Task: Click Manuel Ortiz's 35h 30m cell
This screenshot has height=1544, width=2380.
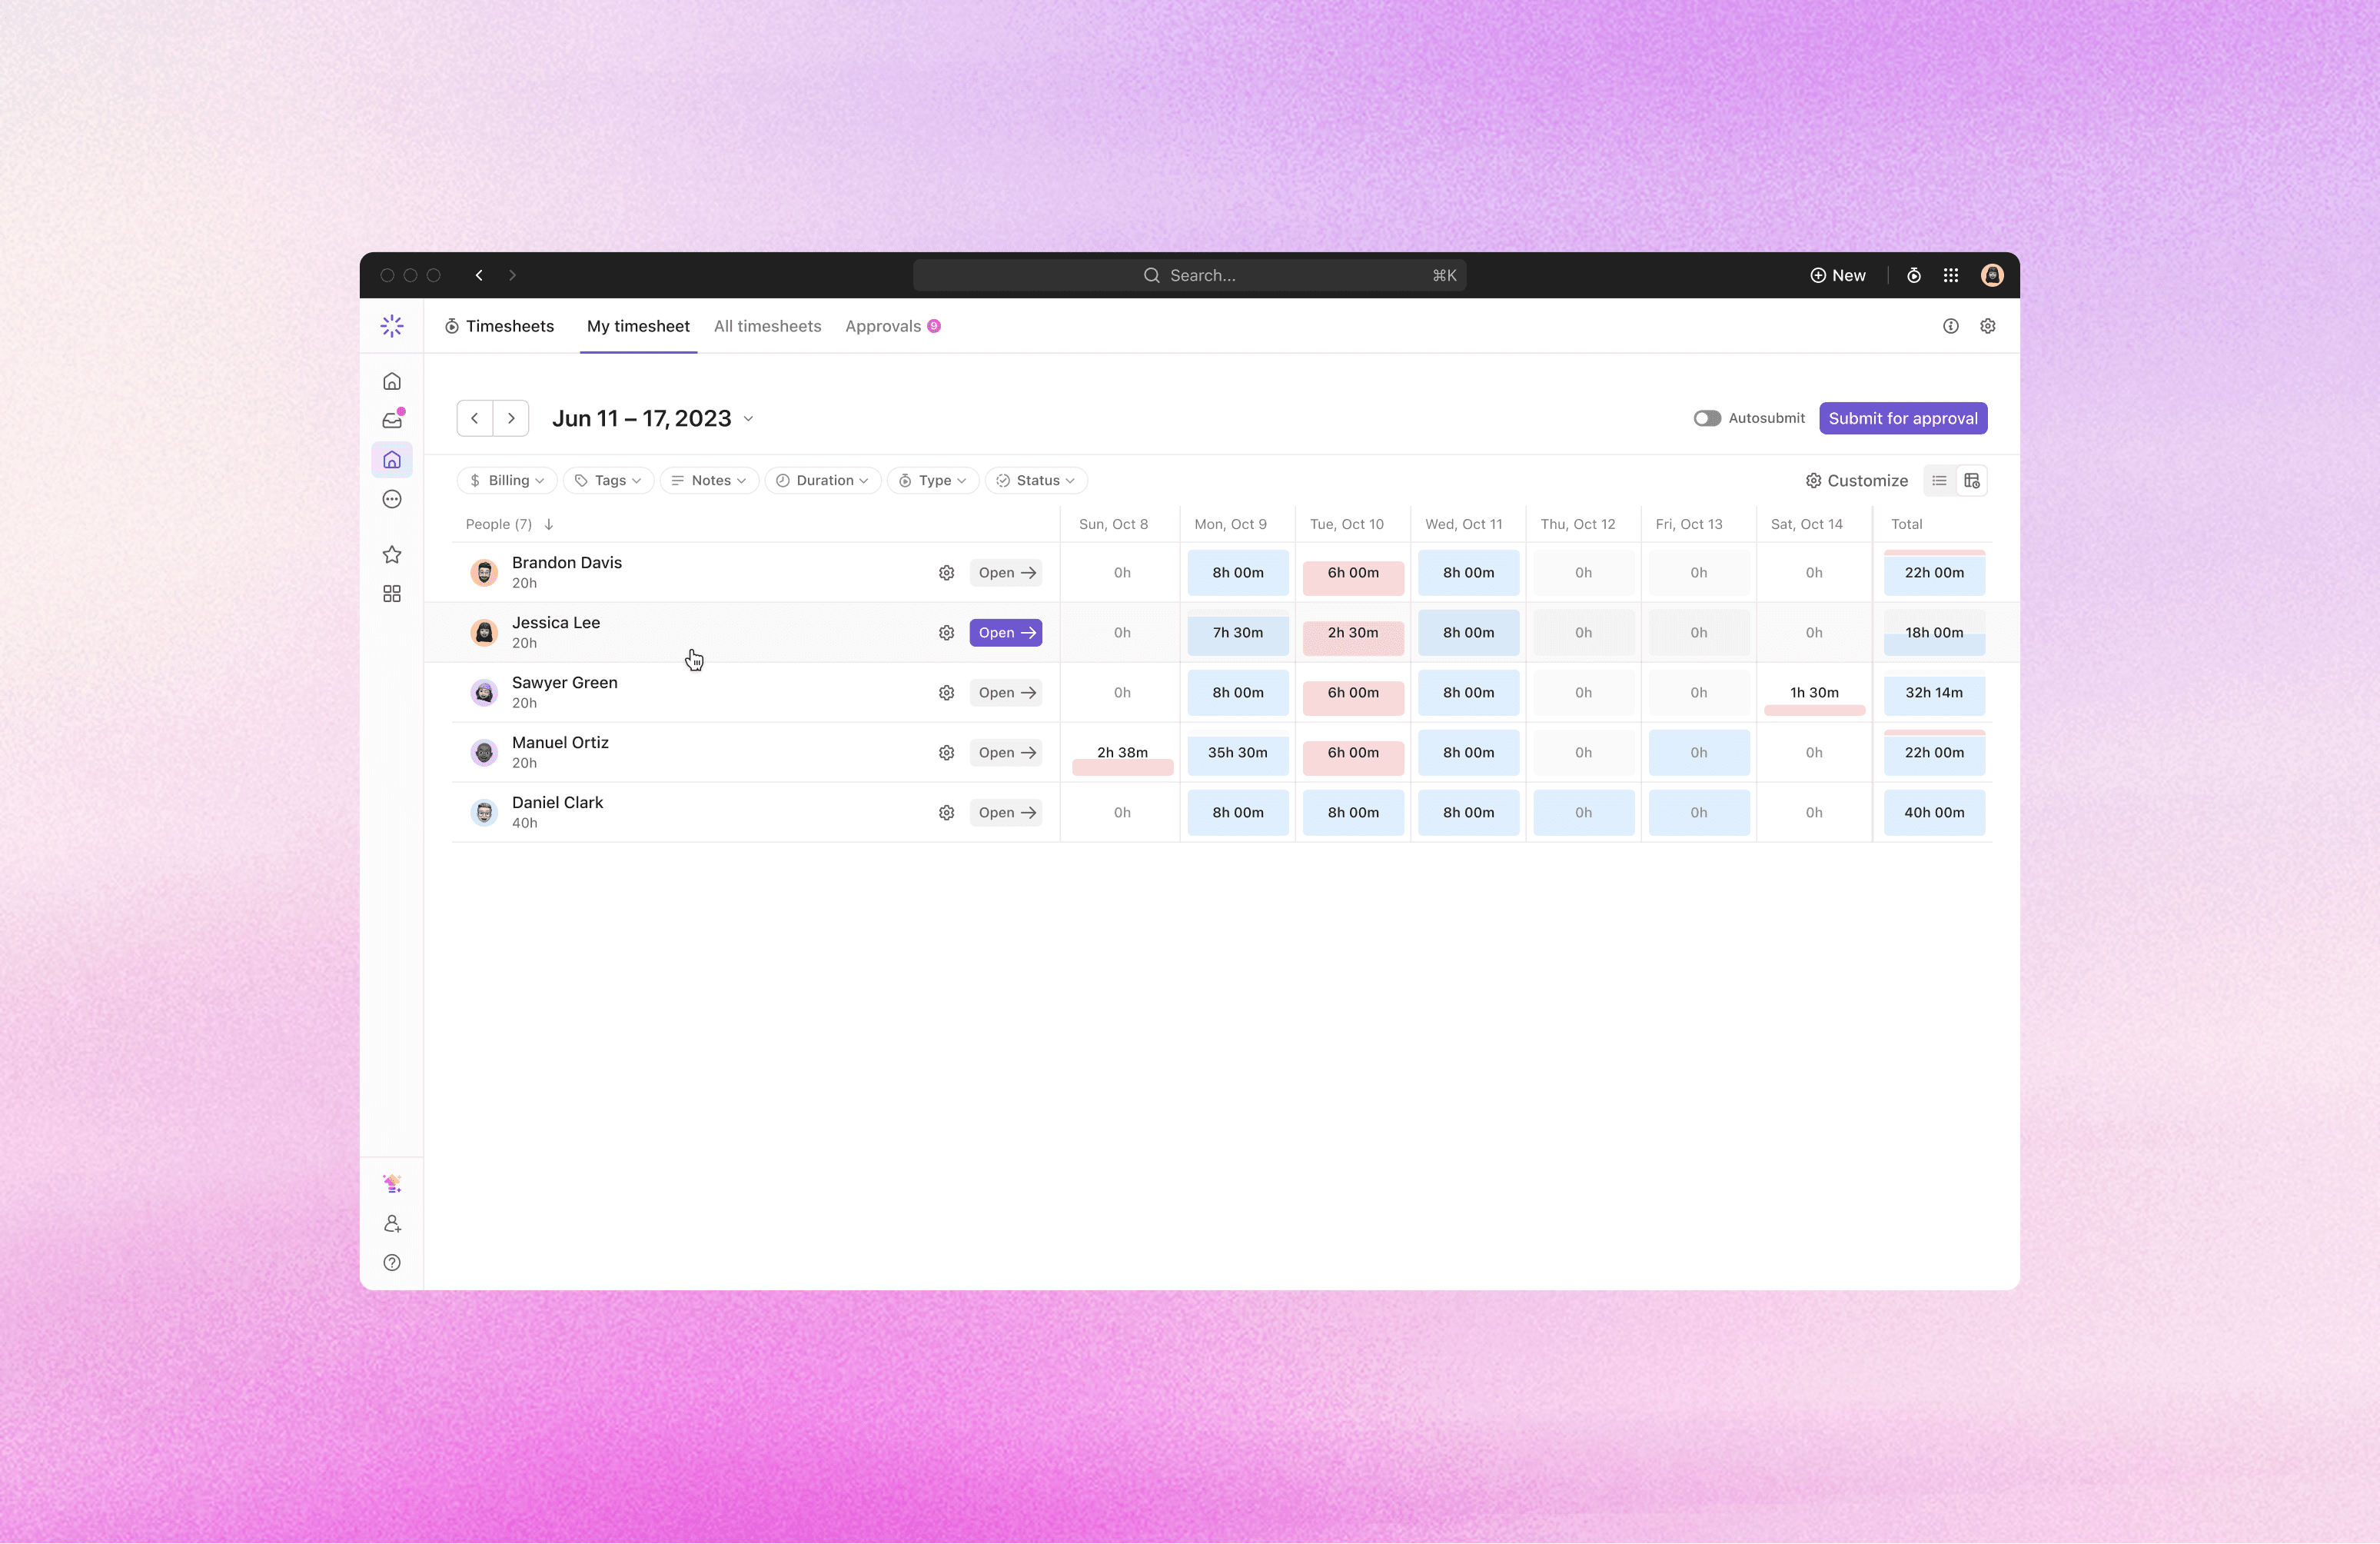Action: click(1238, 753)
